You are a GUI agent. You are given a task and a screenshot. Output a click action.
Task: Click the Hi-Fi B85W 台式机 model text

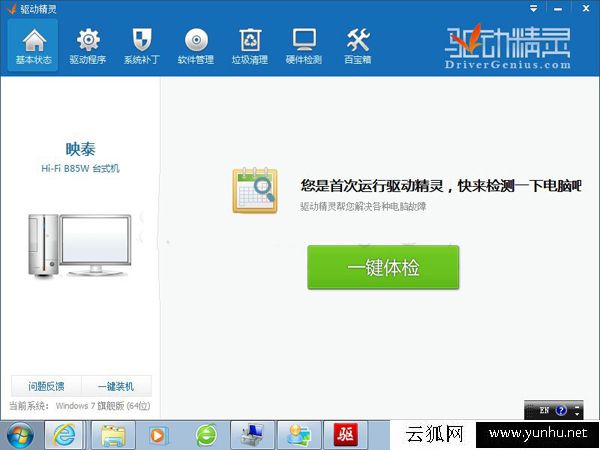click(x=80, y=168)
